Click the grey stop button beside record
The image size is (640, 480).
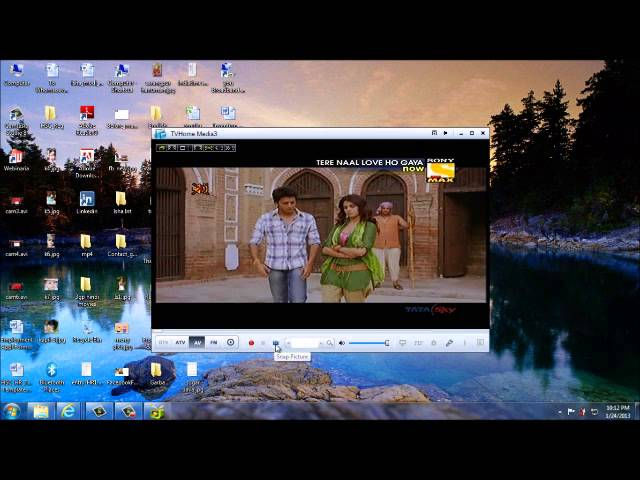263,343
